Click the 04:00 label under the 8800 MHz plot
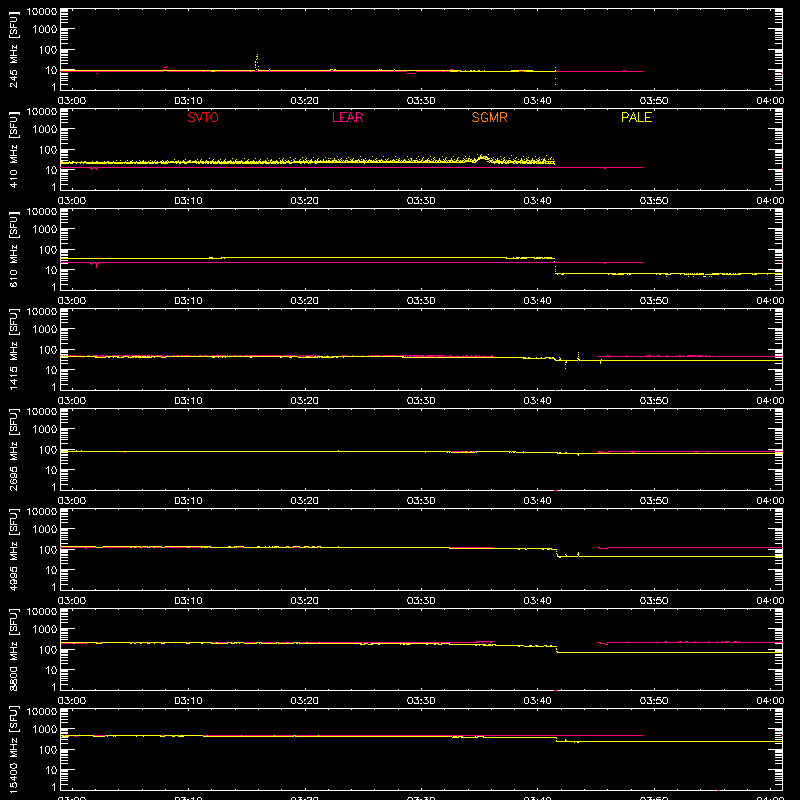 click(x=770, y=701)
